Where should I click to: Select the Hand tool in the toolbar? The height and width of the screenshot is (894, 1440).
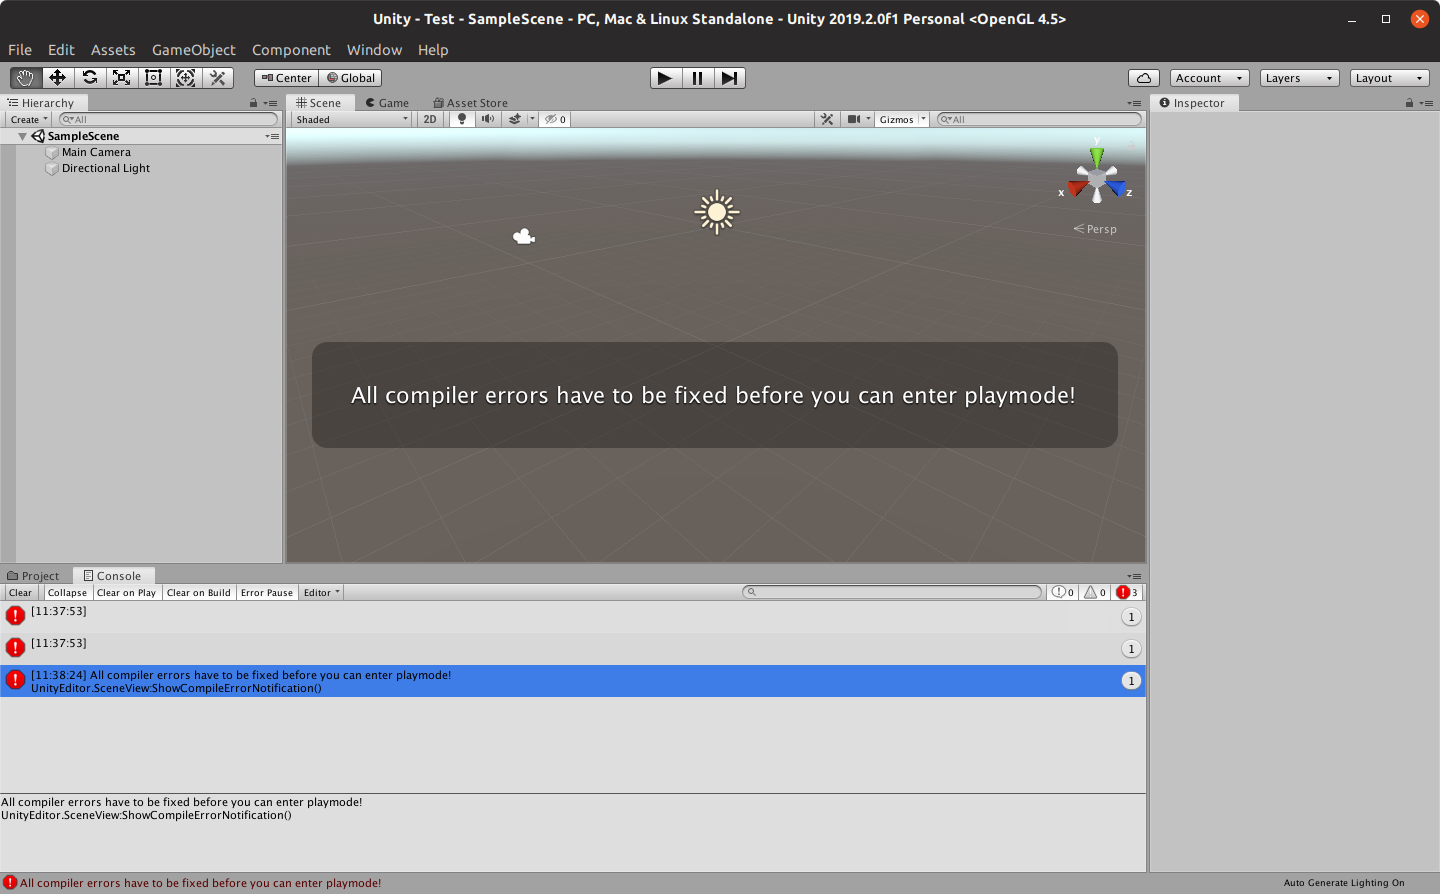tap(26, 78)
